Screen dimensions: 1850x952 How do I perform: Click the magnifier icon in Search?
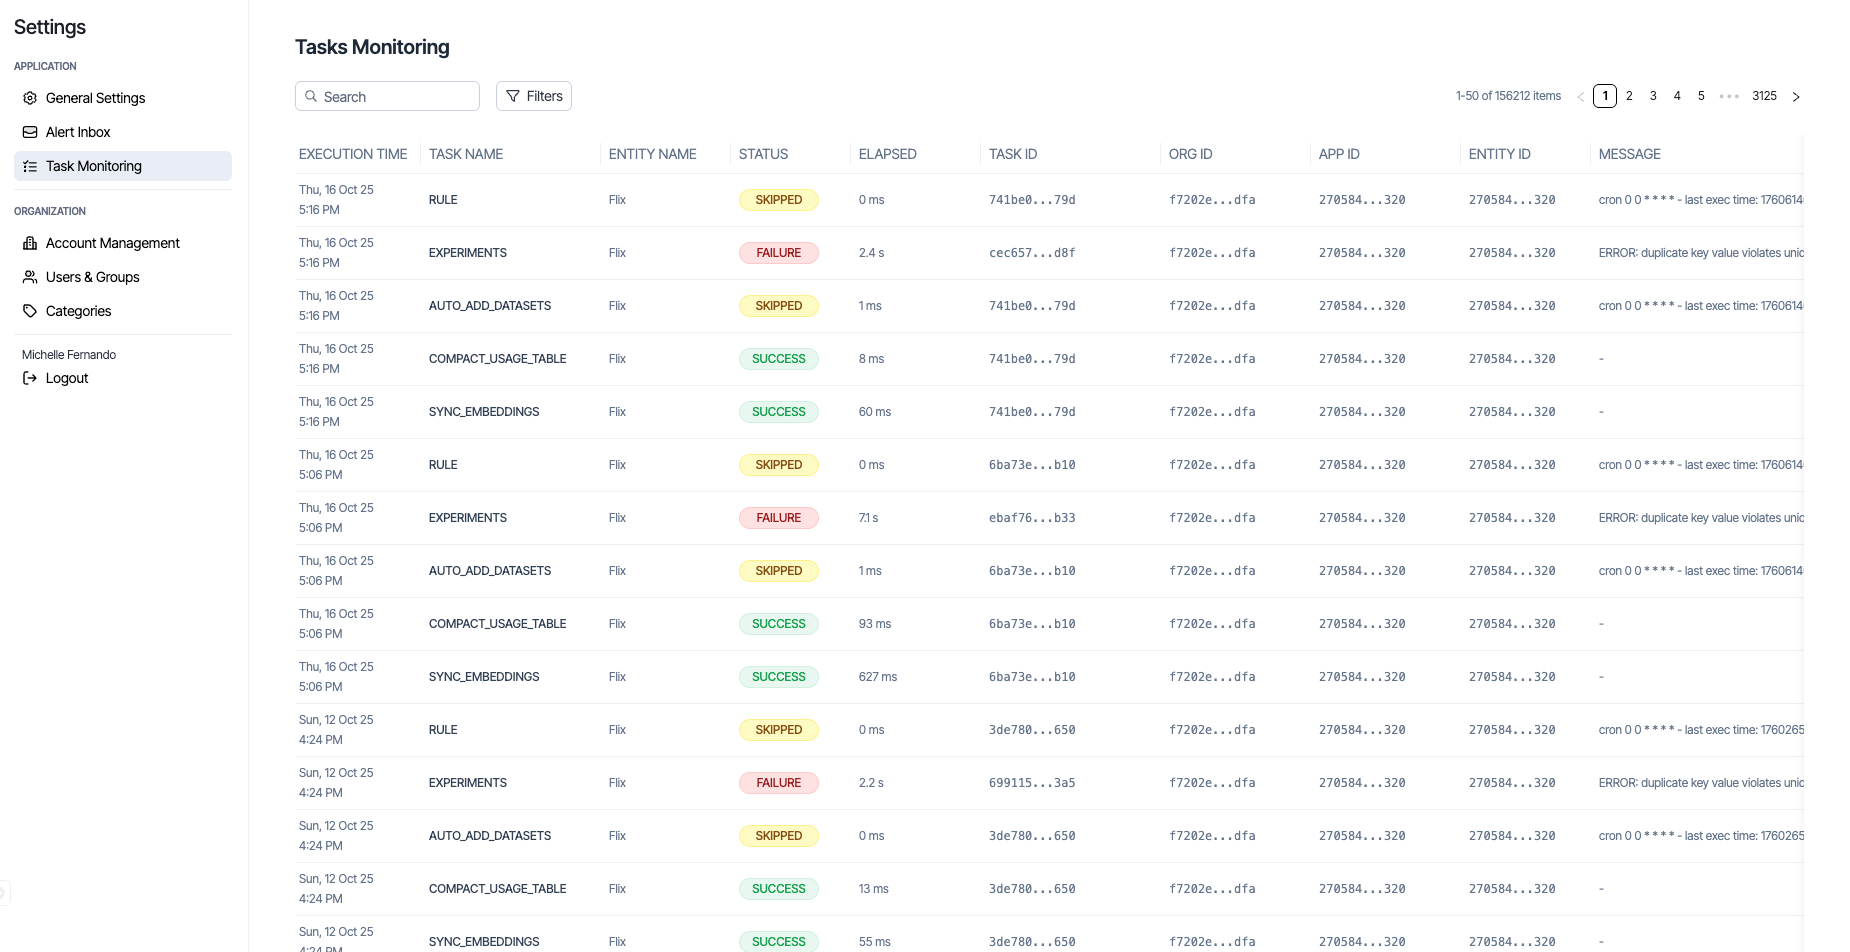click(x=311, y=96)
